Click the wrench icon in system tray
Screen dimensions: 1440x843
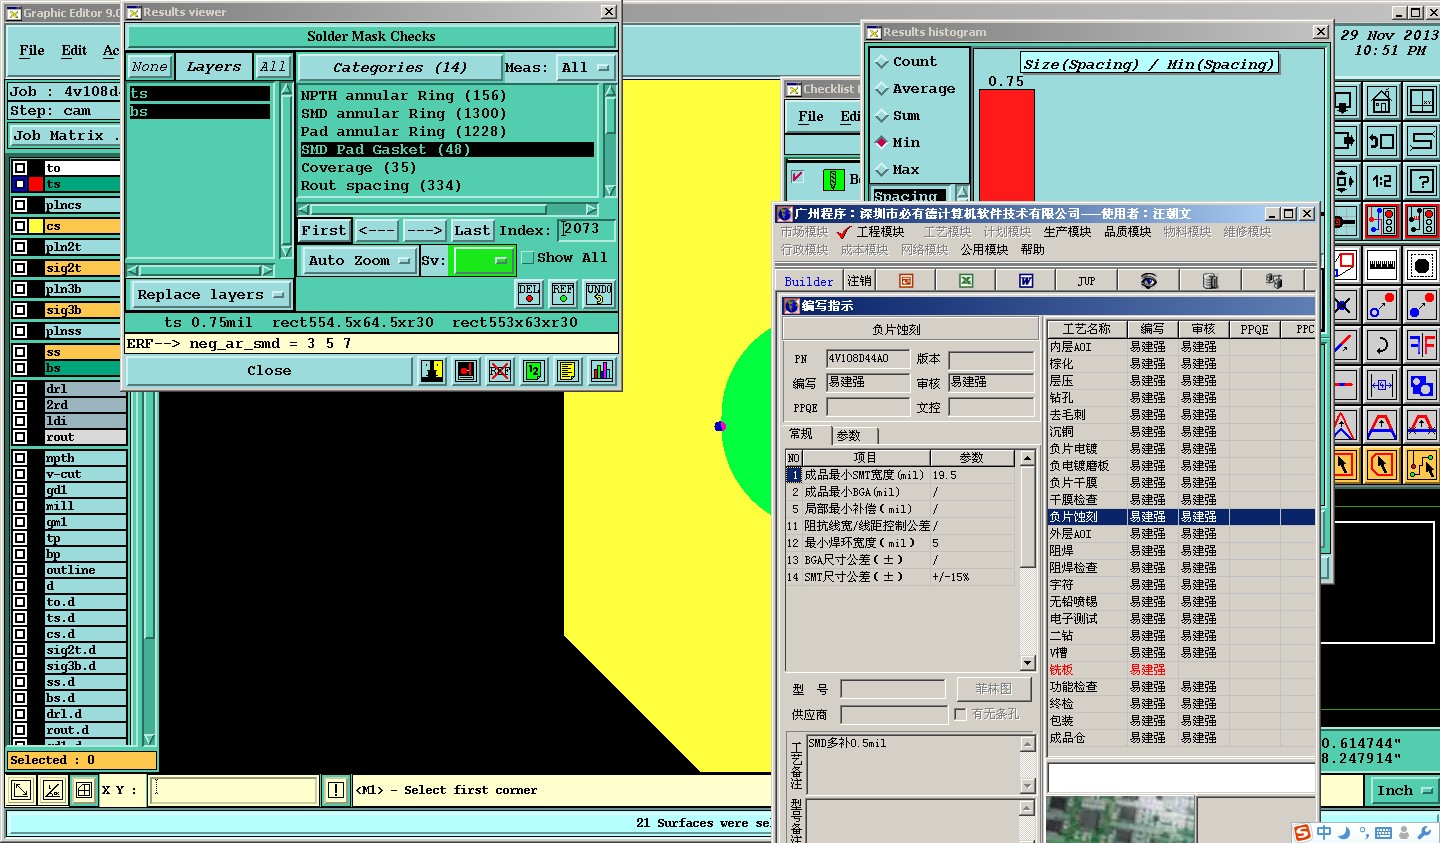click(x=1424, y=832)
